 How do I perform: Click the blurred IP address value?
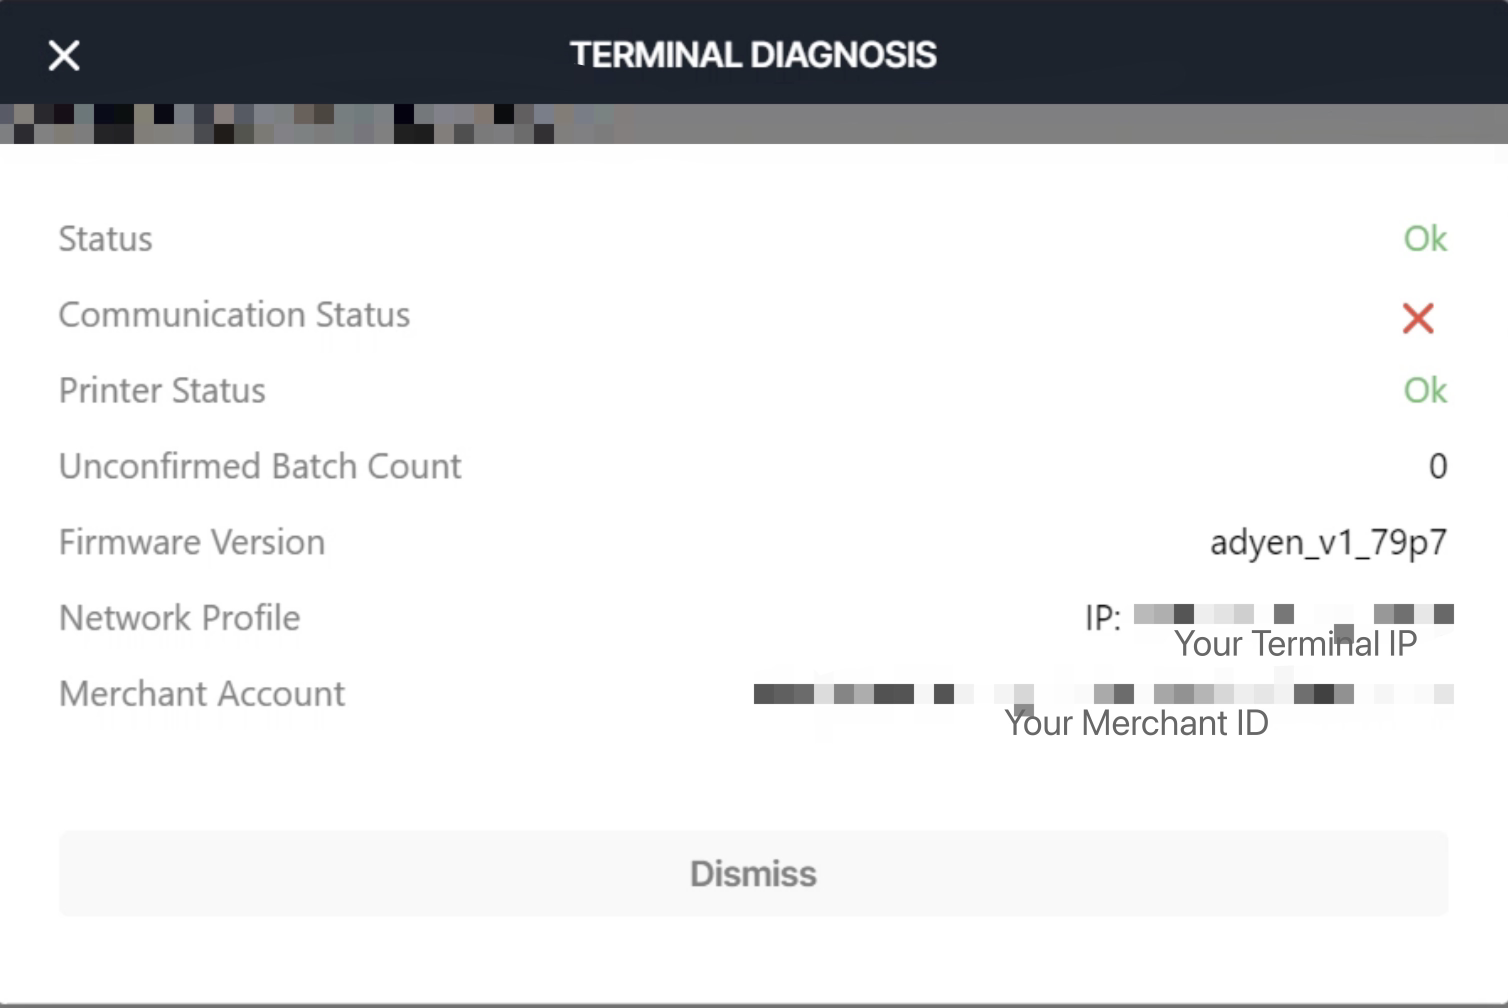point(1292,614)
